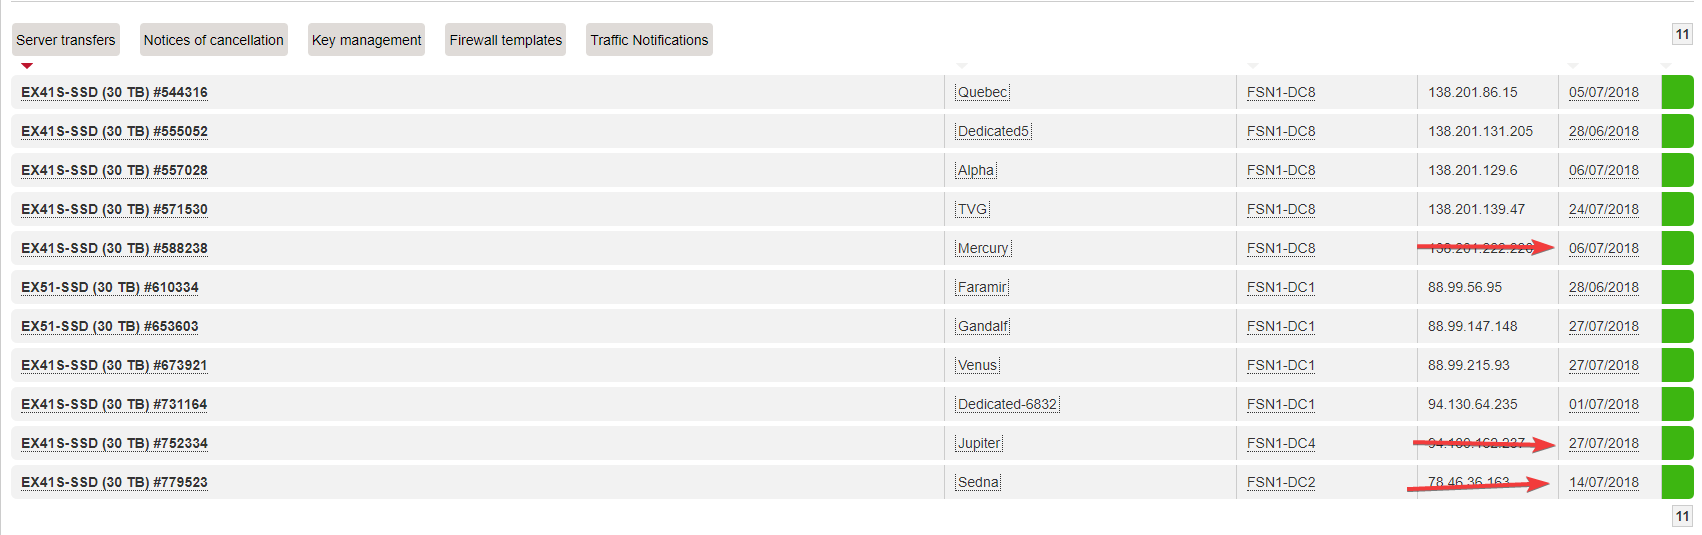Select the green status box for Sedna
Viewport: 1702px width, 535px height.
coord(1677,482)
